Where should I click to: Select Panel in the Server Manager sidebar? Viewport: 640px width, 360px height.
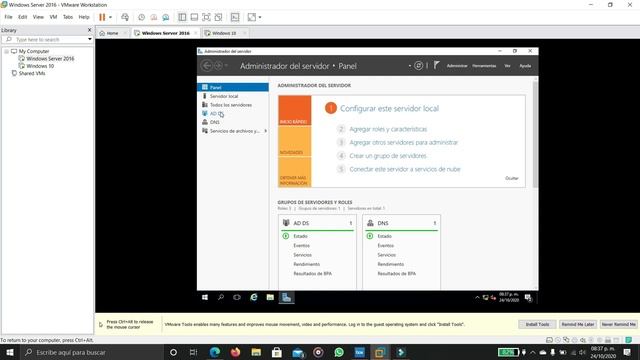233,87
